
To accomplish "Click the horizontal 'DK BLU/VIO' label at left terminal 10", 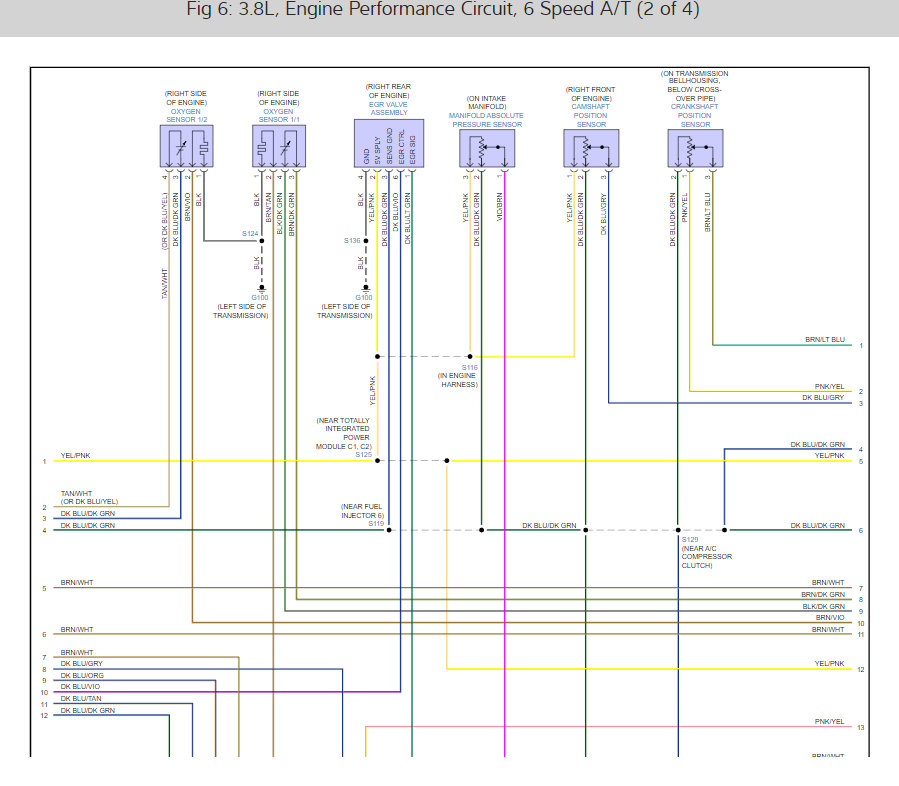I will [x=80, y=686].
